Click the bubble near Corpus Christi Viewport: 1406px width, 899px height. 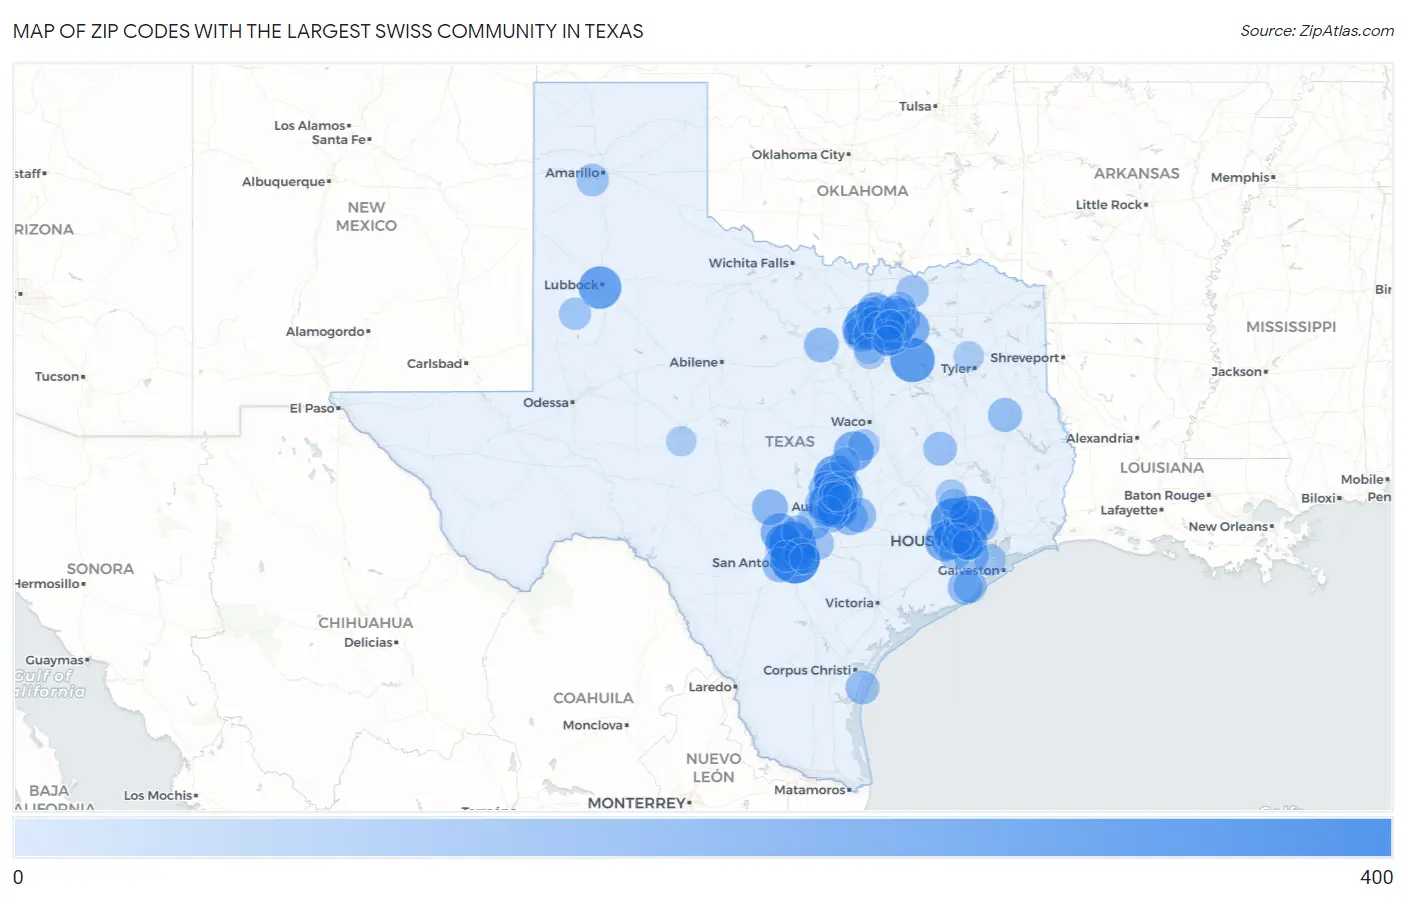point(862,687)
